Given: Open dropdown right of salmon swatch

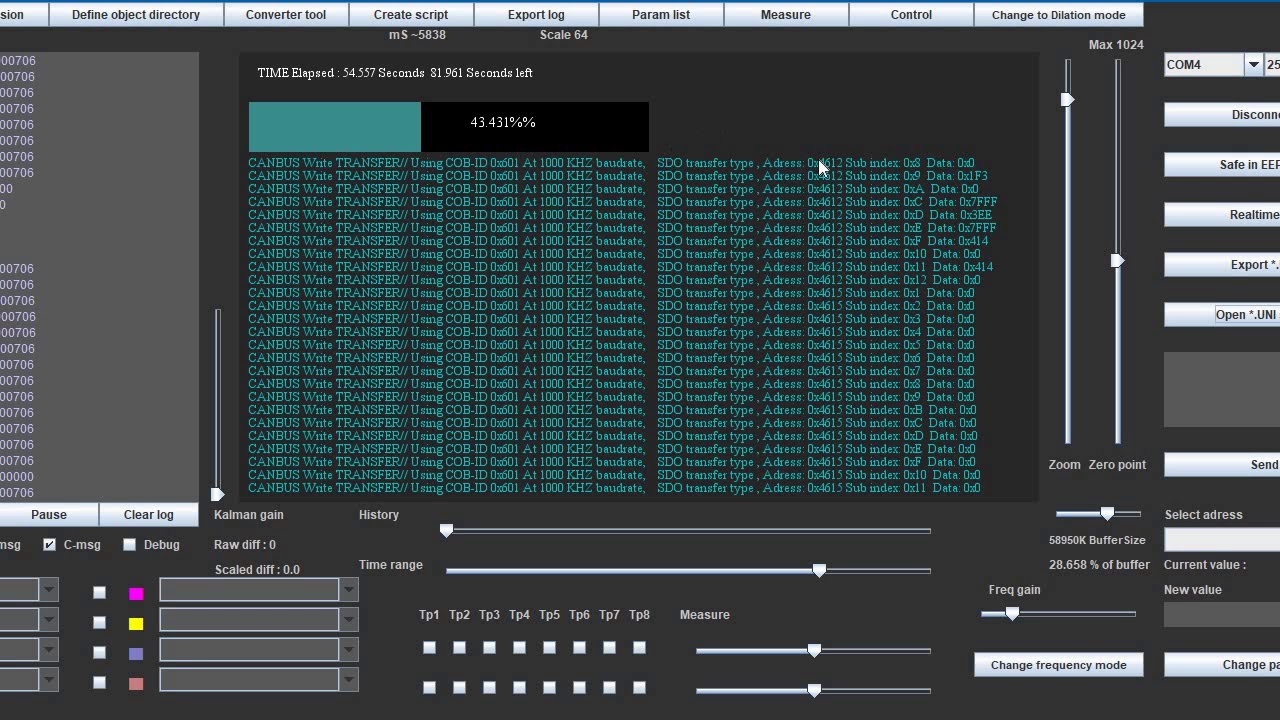Looking at the screenshot, I should tap(349, 680).
